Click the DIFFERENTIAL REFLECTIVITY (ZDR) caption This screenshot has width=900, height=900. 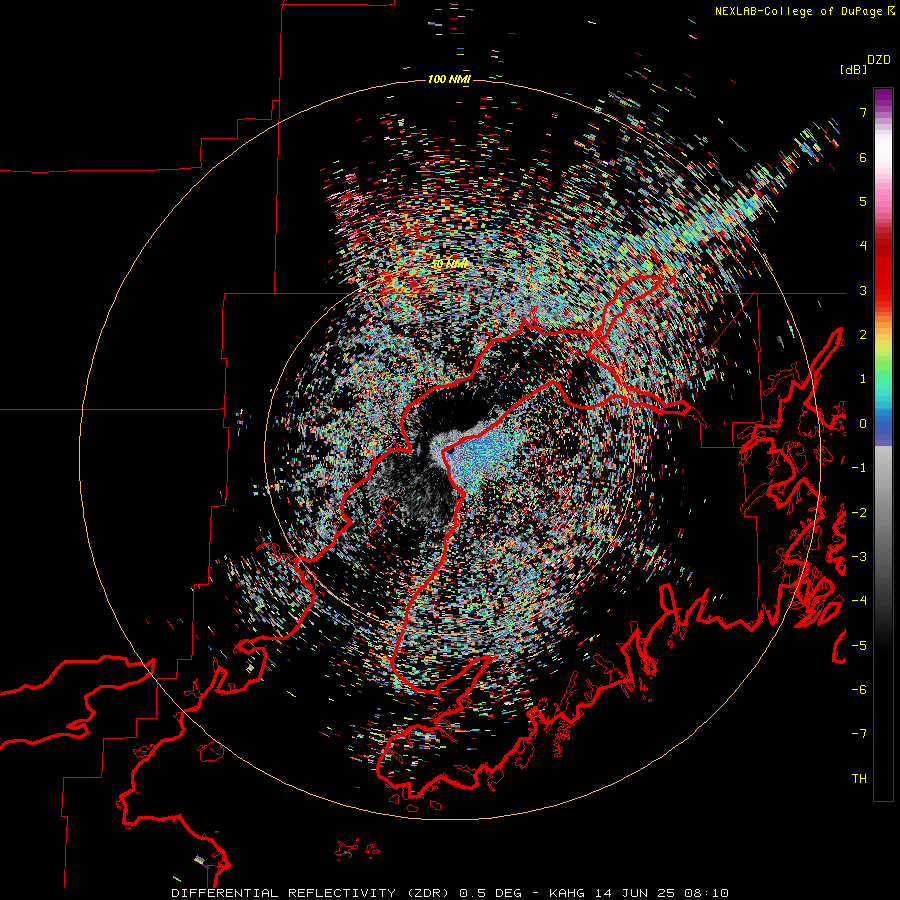click(312, 893)
